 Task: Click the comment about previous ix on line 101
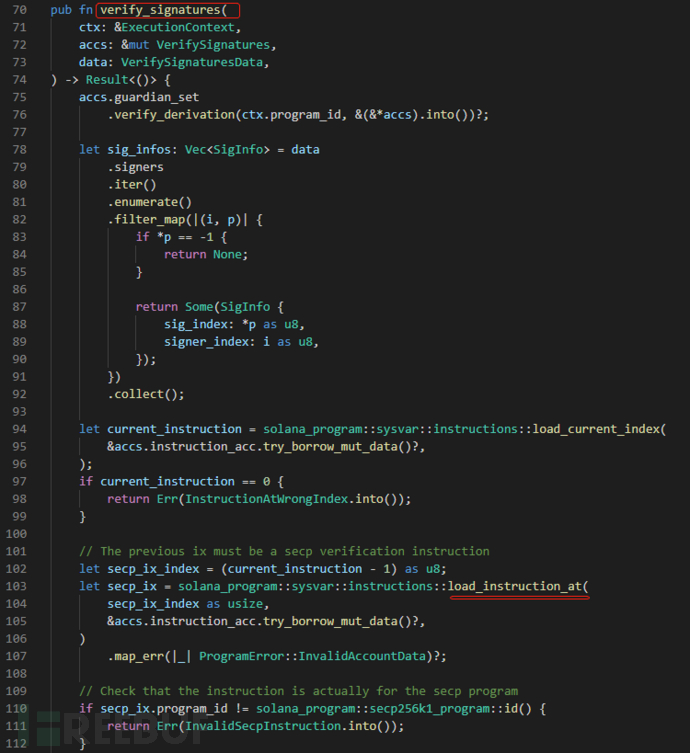(284, 551)
